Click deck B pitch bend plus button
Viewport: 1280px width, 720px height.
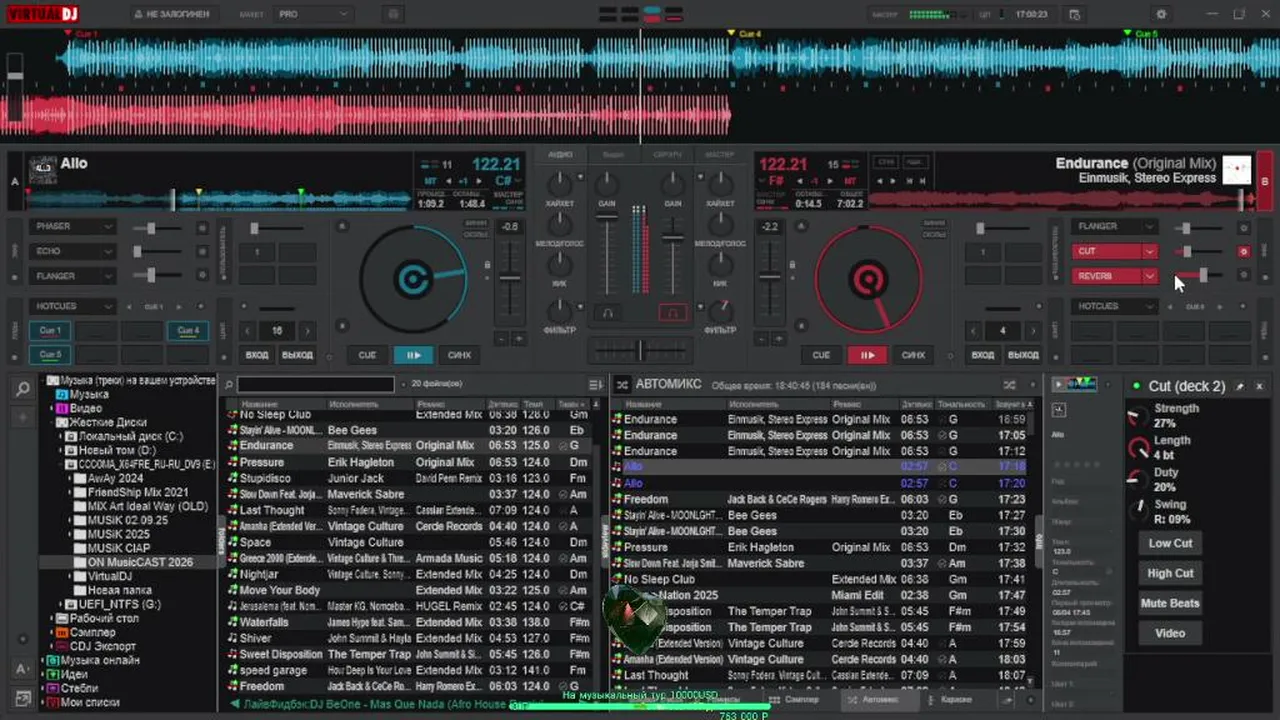point(777,339)
